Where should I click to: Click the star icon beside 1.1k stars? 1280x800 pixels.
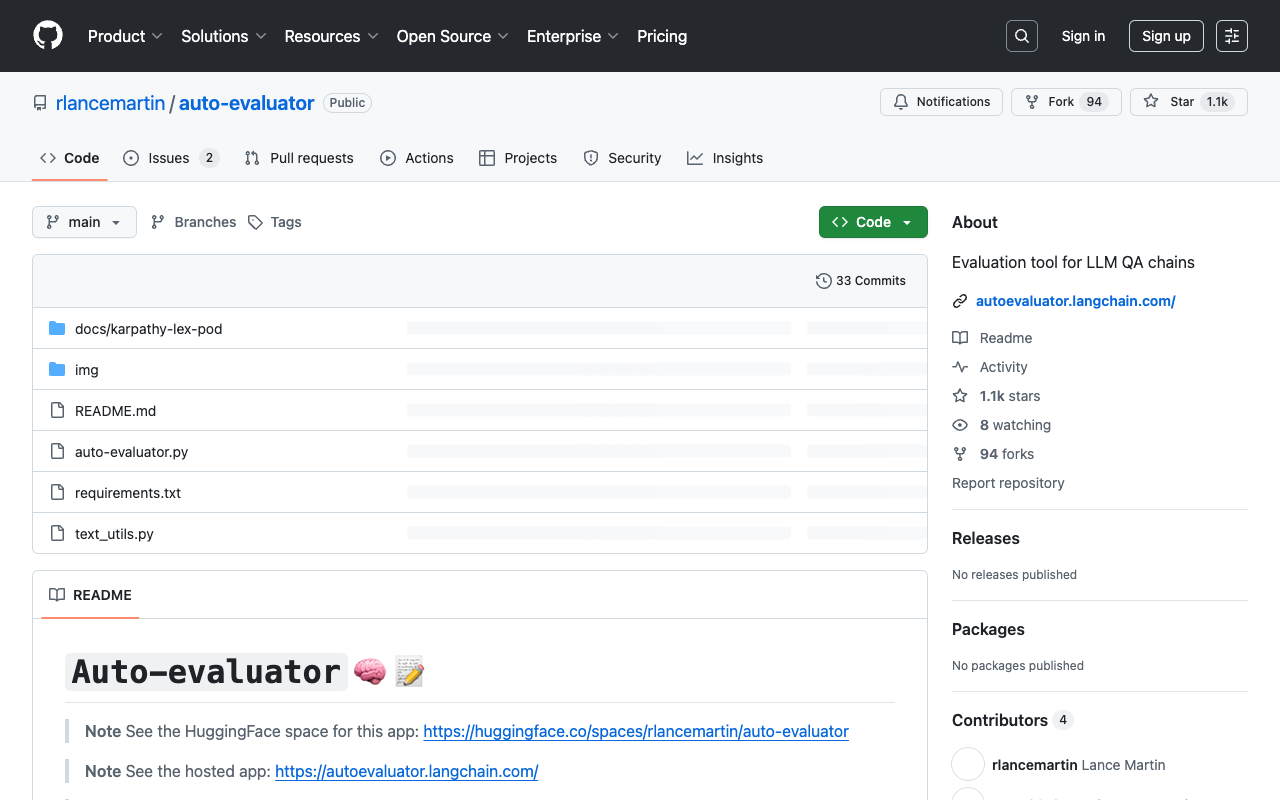(960, 396)
